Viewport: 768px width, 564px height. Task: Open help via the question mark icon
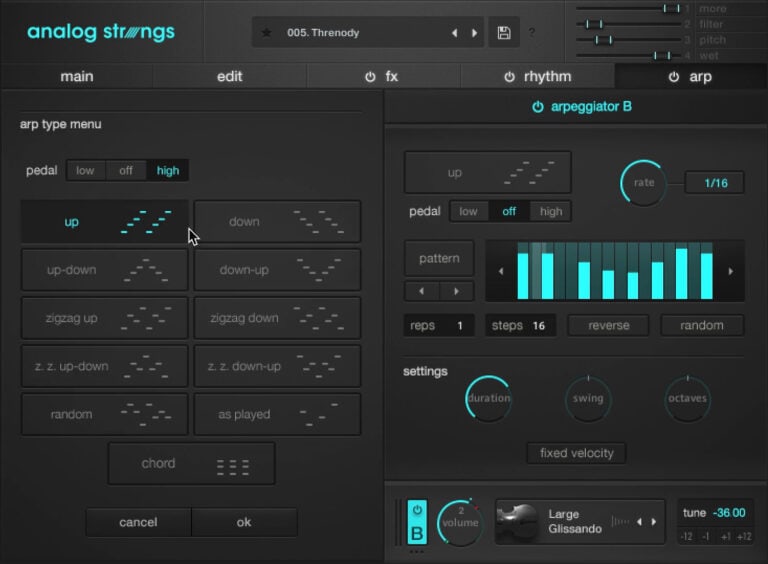532,33
